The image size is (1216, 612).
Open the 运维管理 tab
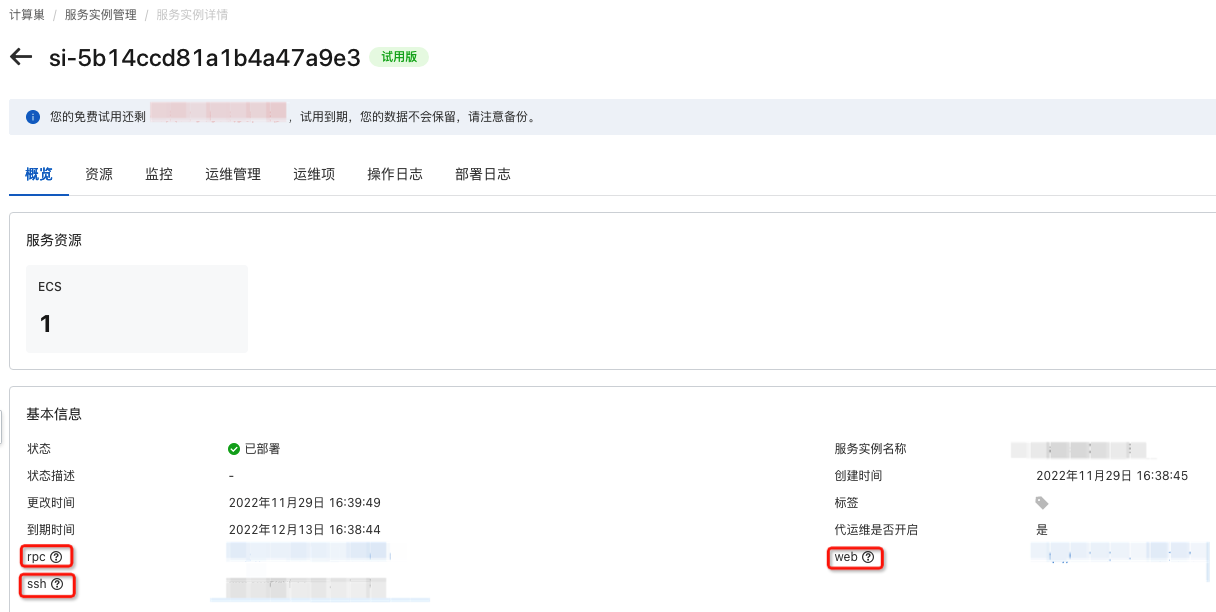[x=233, y=174]
